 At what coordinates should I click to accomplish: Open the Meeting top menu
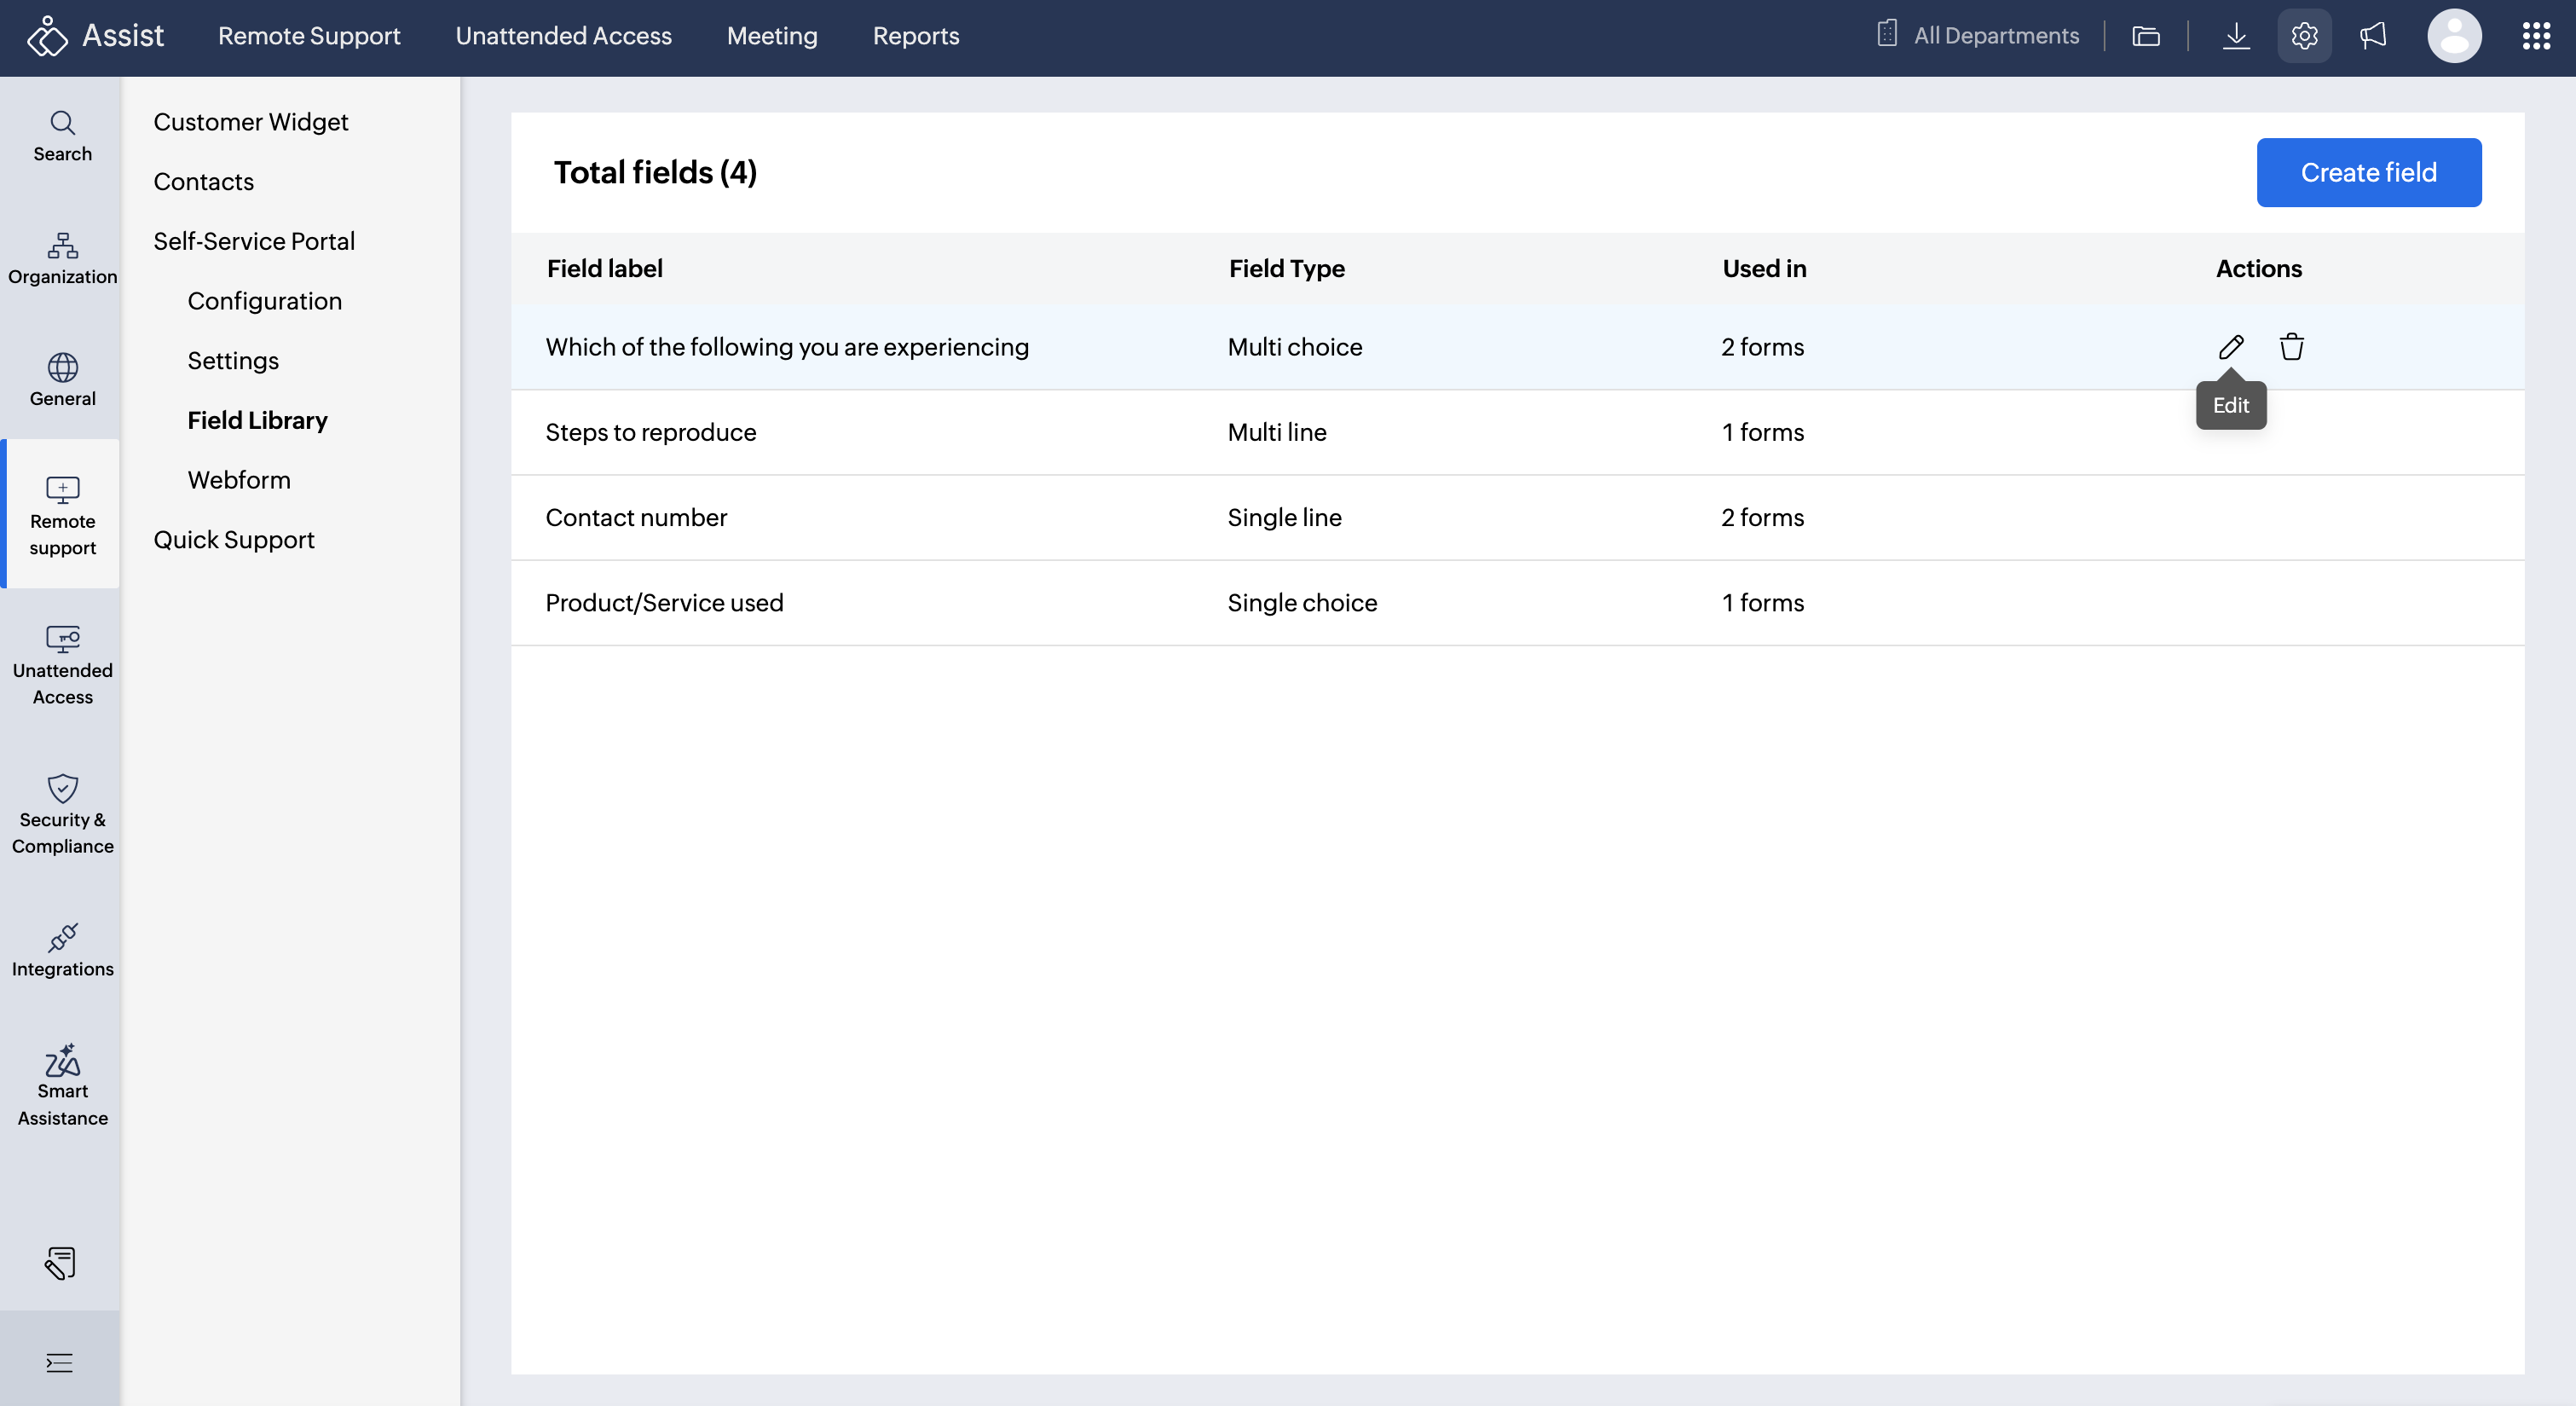click(x=772, y=36)
